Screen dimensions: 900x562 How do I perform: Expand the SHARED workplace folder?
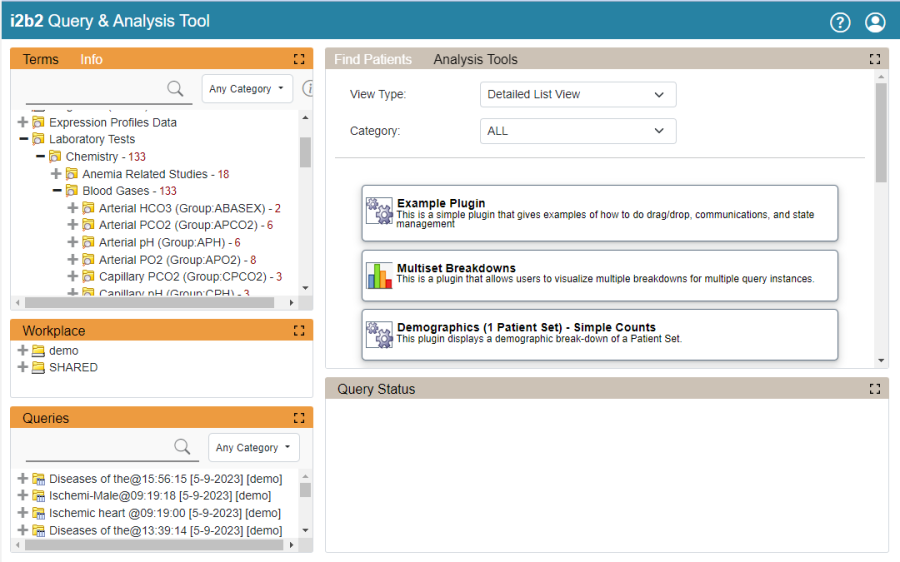pyautogui.click(x=23, y=367)
